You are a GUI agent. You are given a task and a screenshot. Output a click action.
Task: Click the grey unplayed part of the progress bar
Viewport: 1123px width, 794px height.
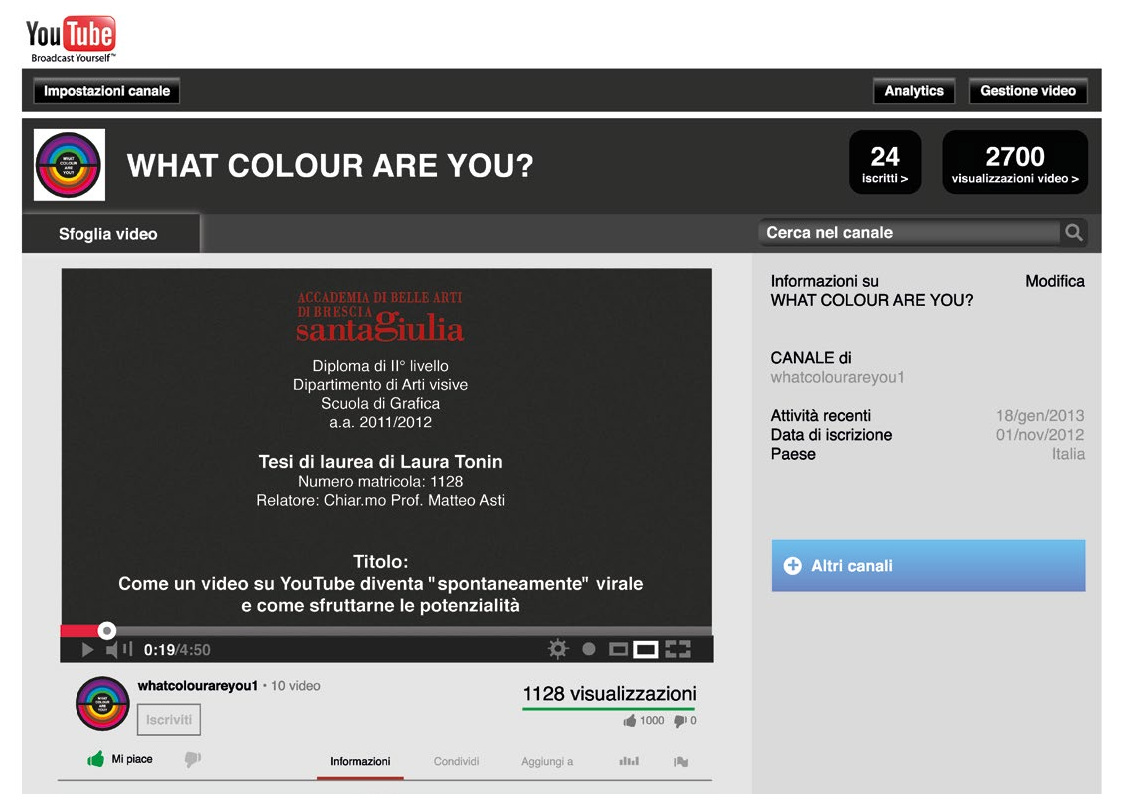[x=414, y=631]
